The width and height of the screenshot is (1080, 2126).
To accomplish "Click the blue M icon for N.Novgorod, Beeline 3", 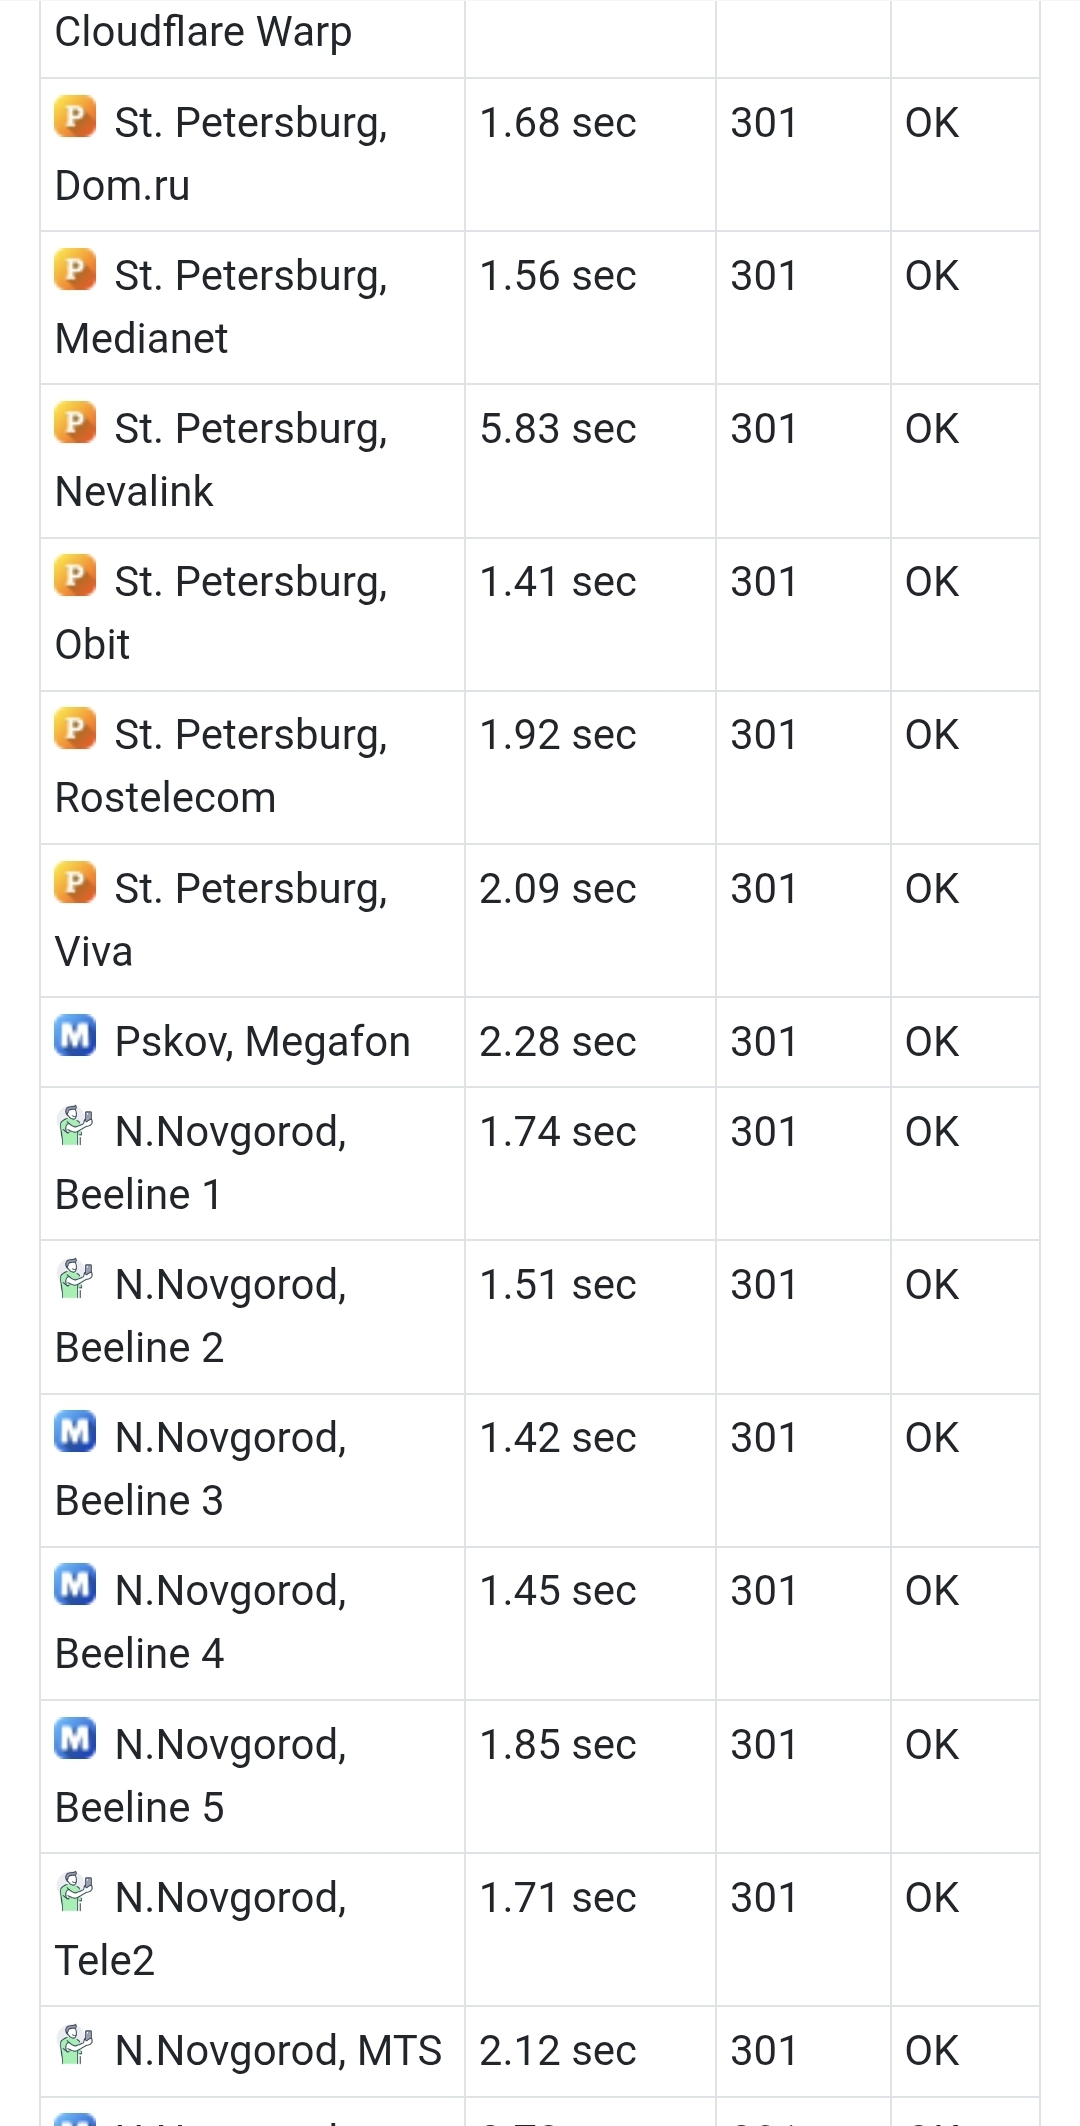I will pos(75,1431).
